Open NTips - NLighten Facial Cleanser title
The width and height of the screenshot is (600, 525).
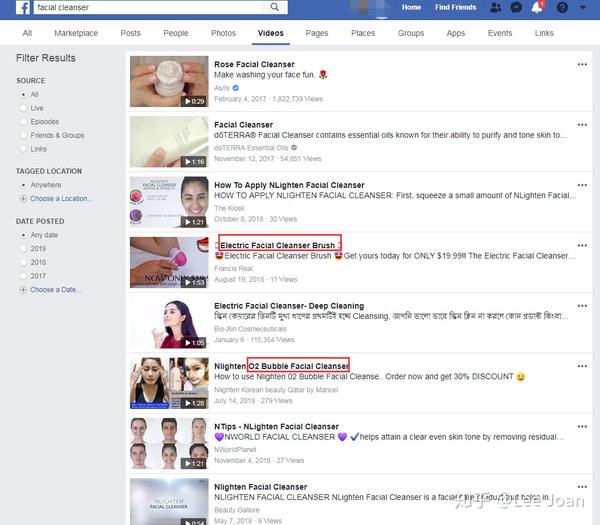tap(276, 426)
